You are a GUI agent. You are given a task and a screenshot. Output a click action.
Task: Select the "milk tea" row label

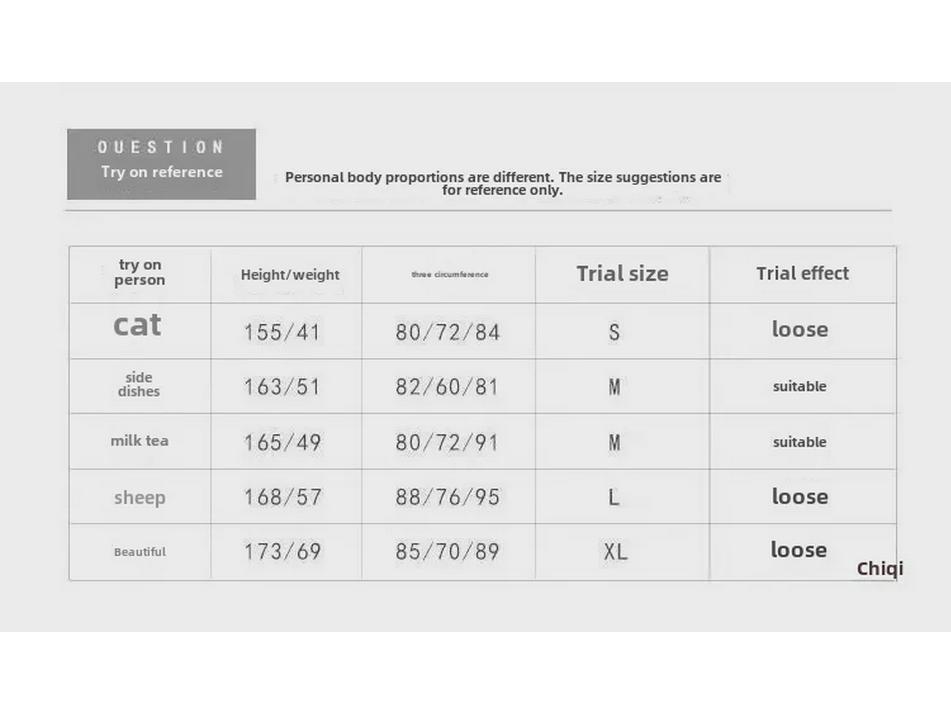[139, 441]
